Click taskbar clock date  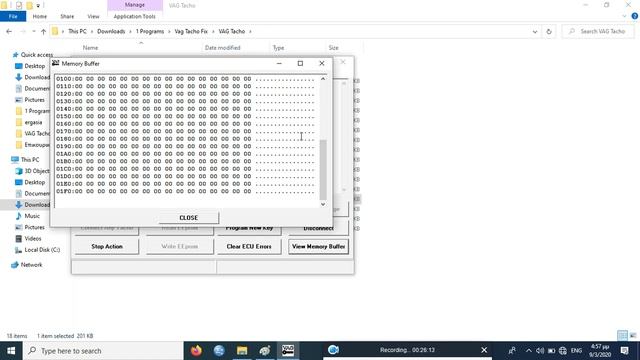[x=600, y=351]
